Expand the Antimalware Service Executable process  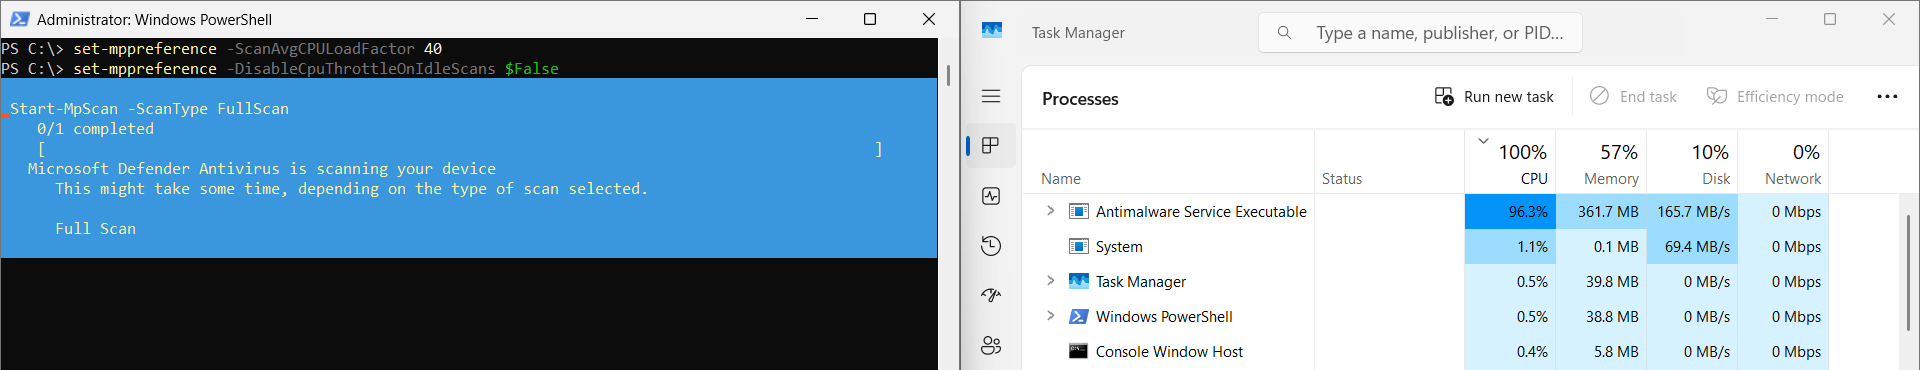point(1050,211)
